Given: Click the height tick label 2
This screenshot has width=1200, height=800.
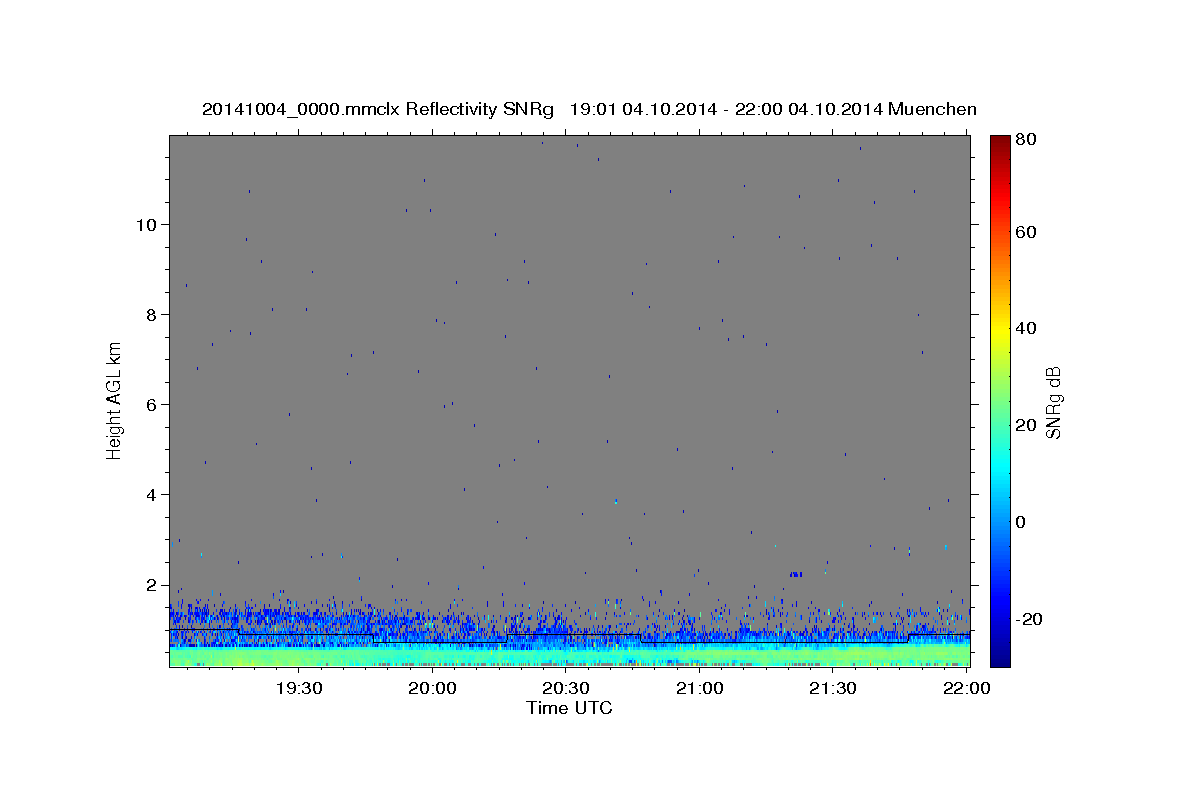Looking at the screenshot, I should click(x=150, y=584).
